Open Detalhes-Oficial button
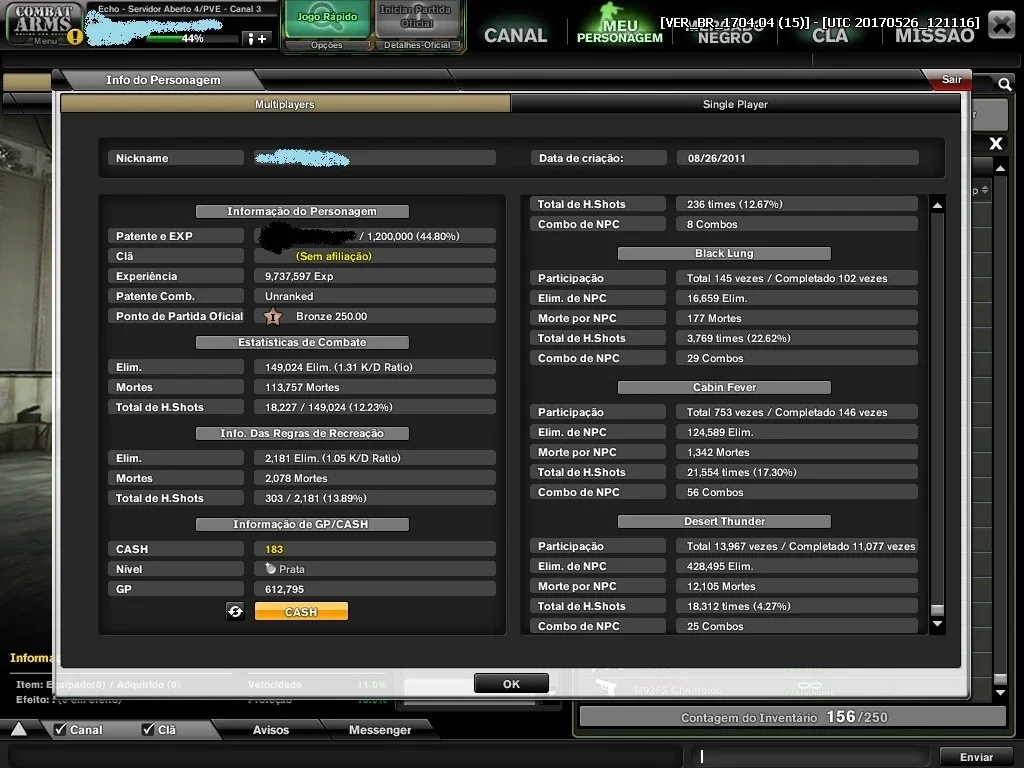 (417, 45)
